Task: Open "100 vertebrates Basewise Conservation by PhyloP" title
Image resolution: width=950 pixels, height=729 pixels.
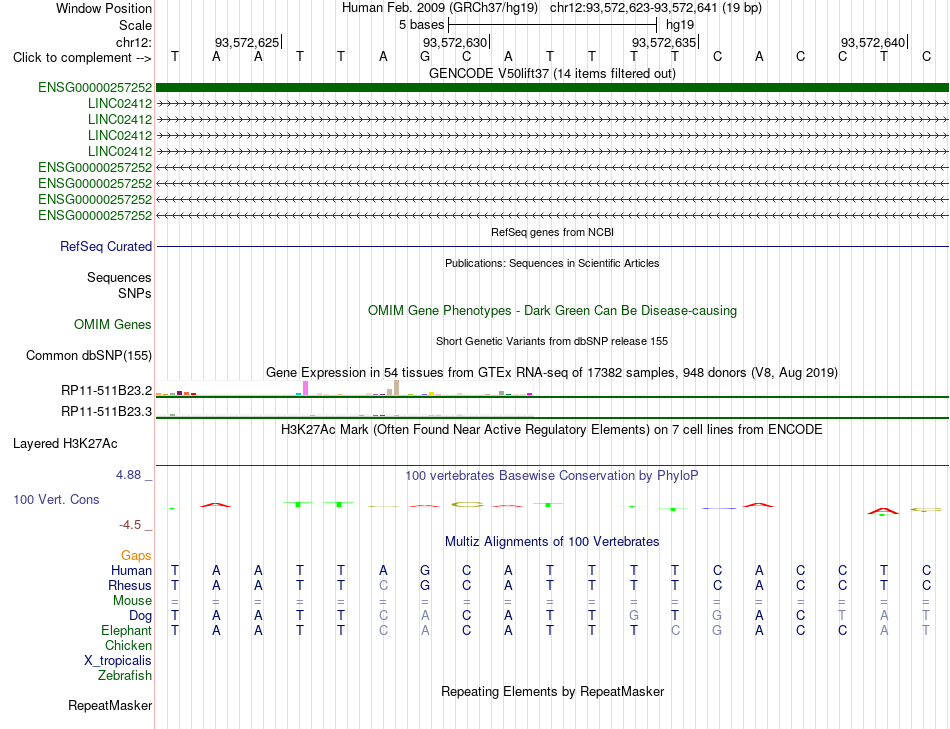Action: (x=552, y=476)
